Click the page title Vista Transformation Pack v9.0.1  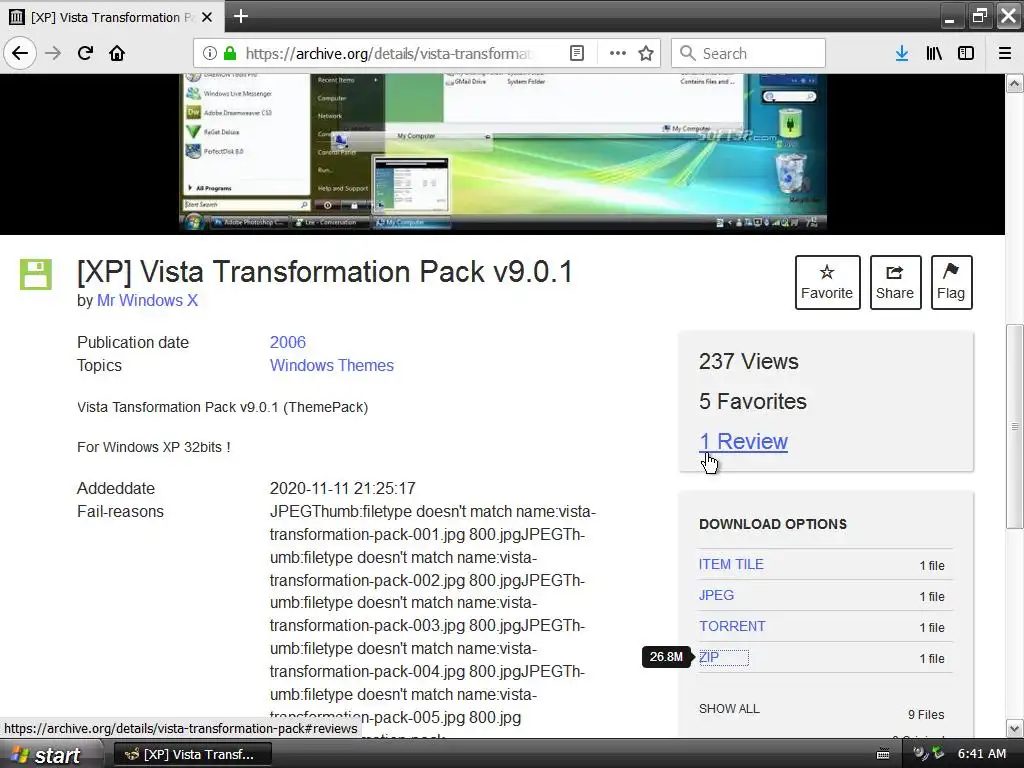point(325,272)
